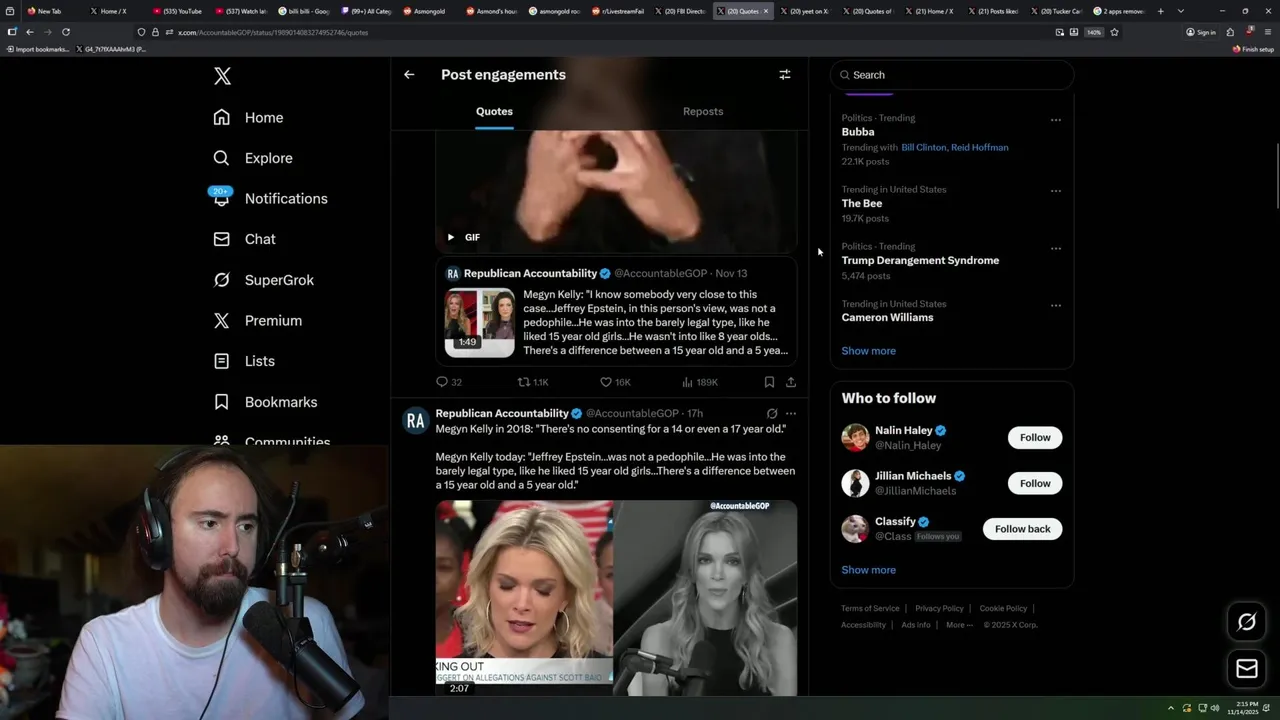Click browser Sign in button
Screen dimensions: 1280x720
point(1201,32)
